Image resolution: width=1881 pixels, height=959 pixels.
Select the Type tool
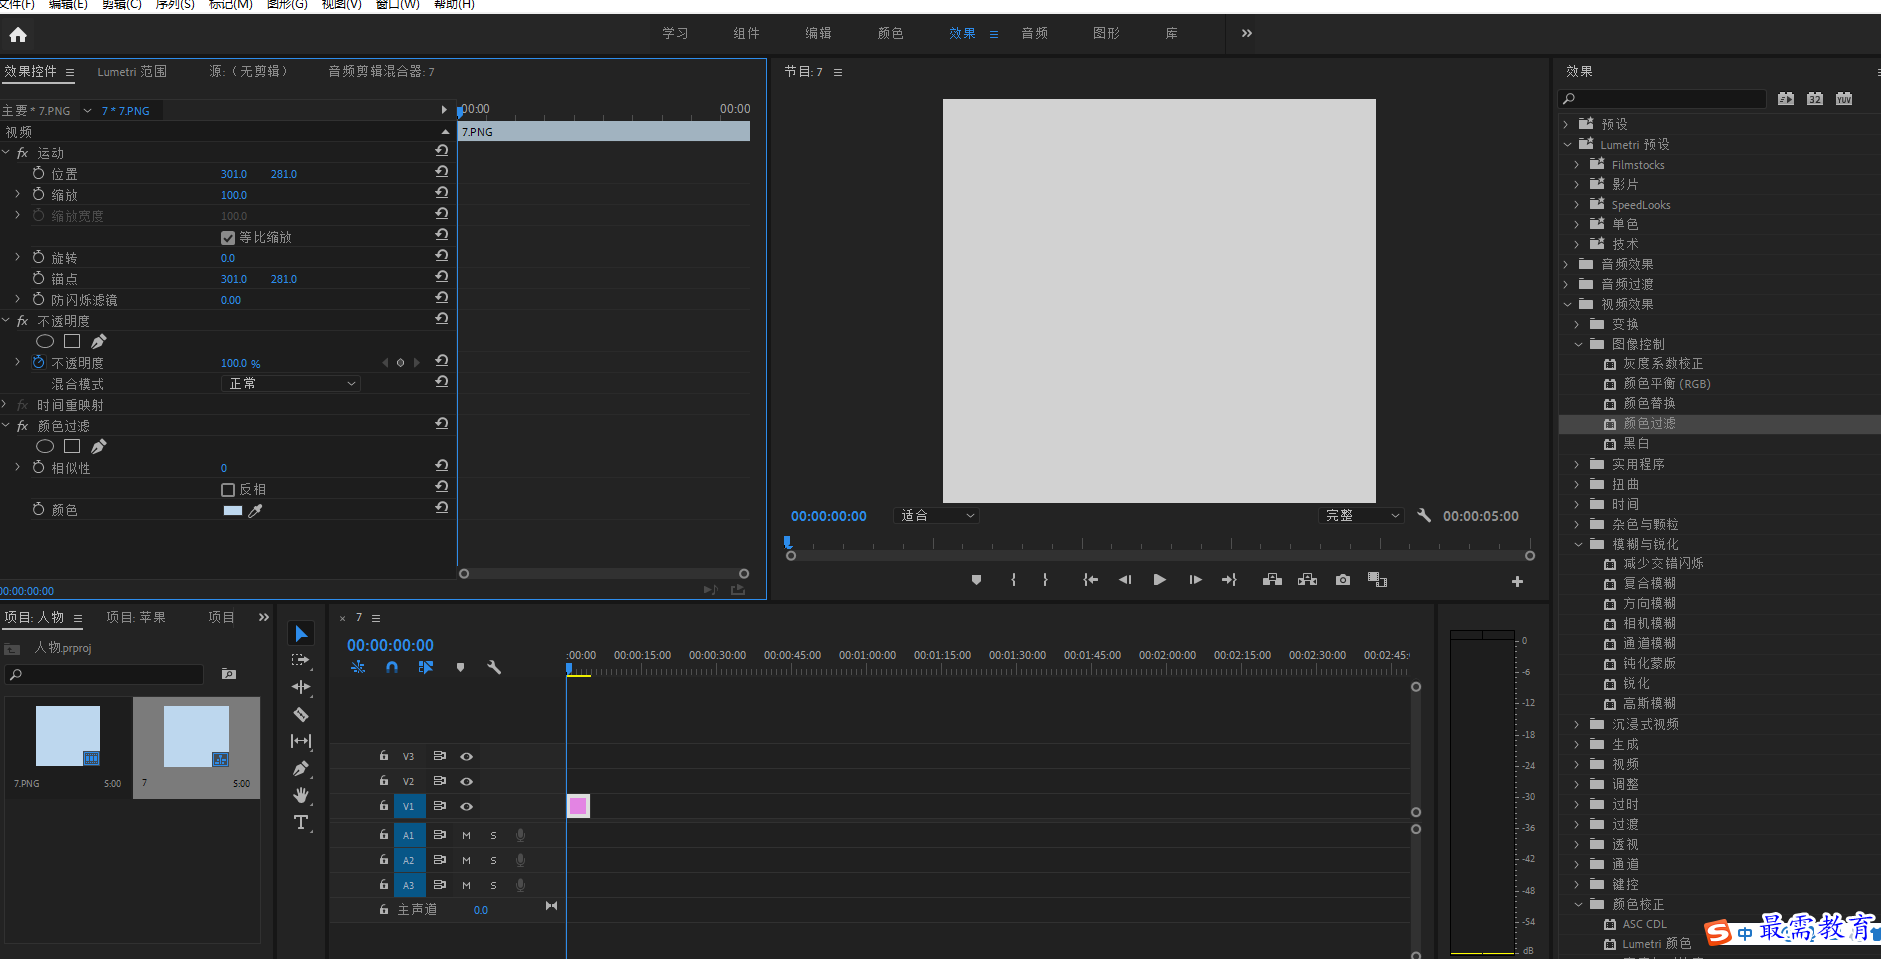[x=301, y=822]
